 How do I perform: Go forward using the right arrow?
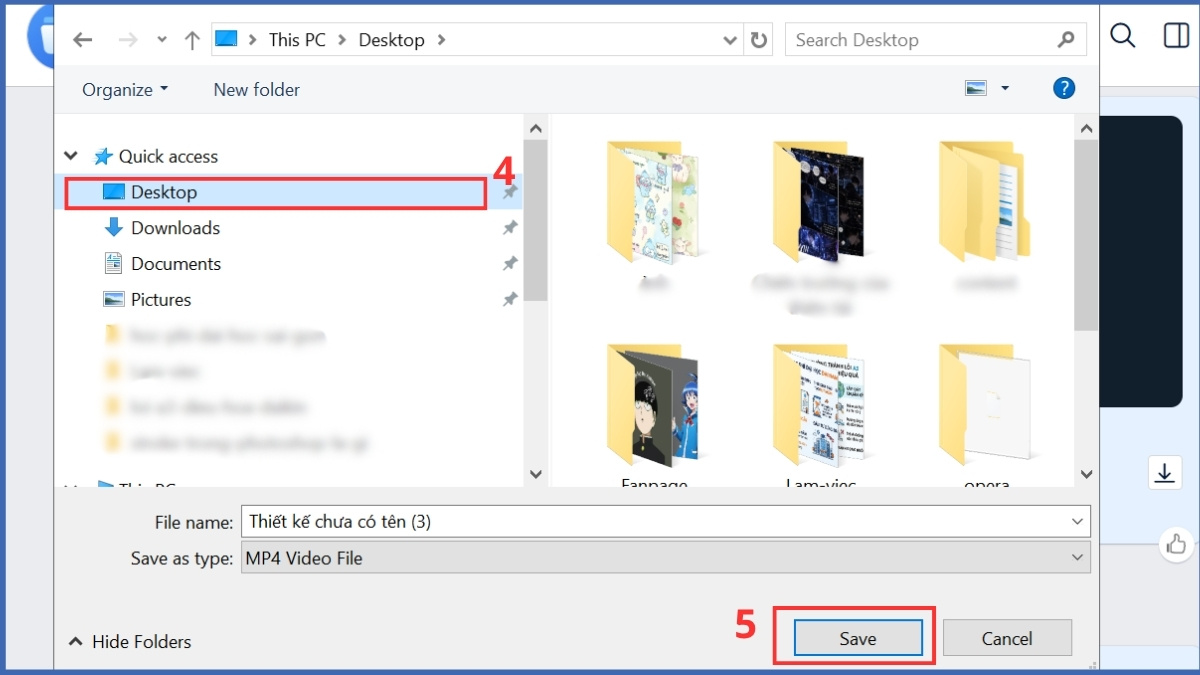click(x=128, y=40)
